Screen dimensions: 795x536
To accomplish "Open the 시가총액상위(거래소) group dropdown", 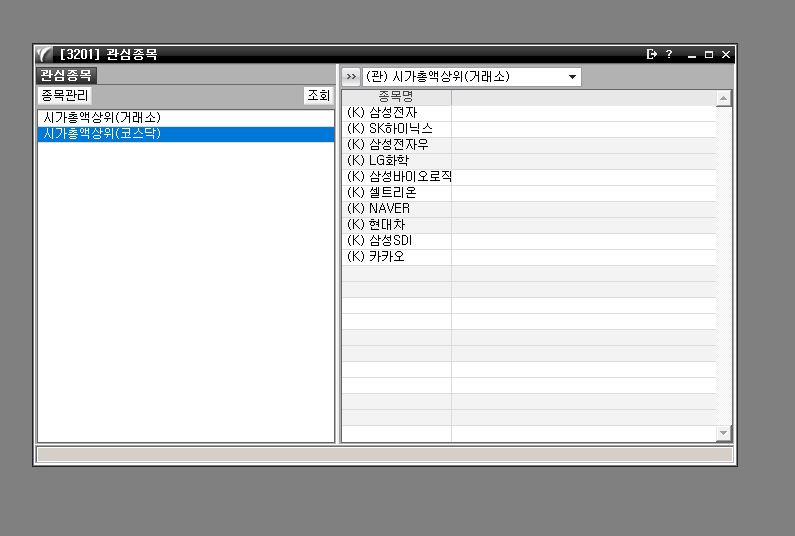I will point(572,77).
